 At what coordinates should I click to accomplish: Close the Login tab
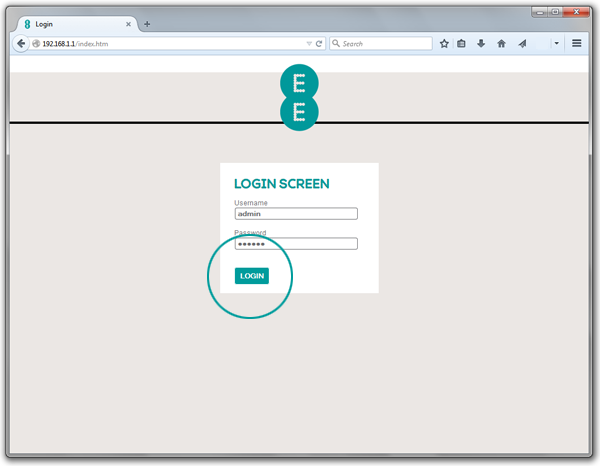(129, 24)
